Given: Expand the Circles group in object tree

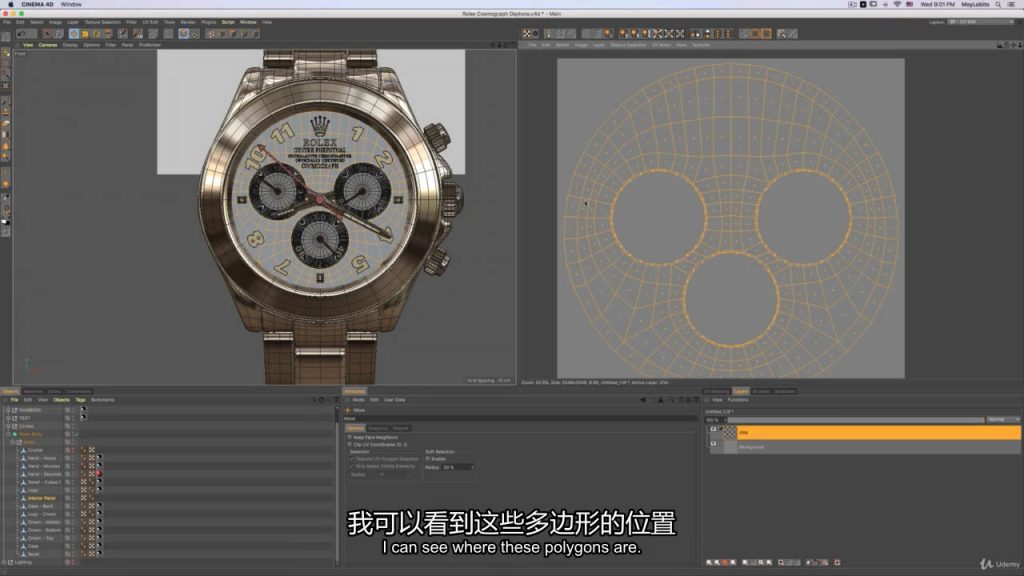Looking at the screenshot, I should coord(8,426).
